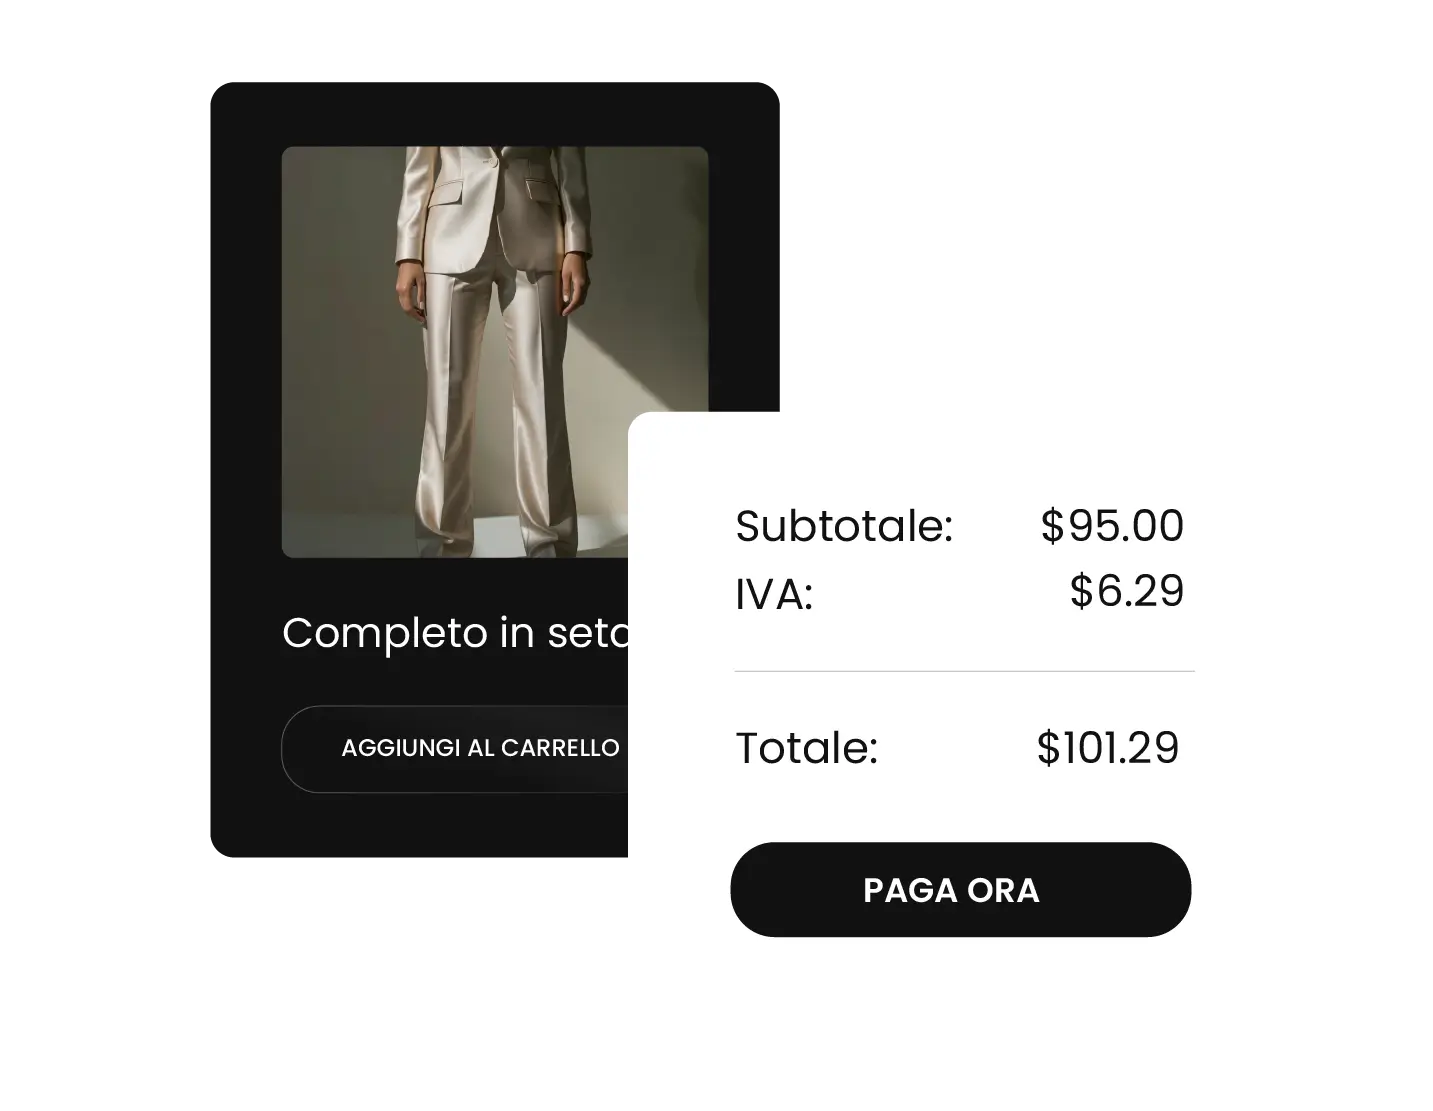Click the Totale label
This screenshot has height=1111, width=1433.
point(806,748)
